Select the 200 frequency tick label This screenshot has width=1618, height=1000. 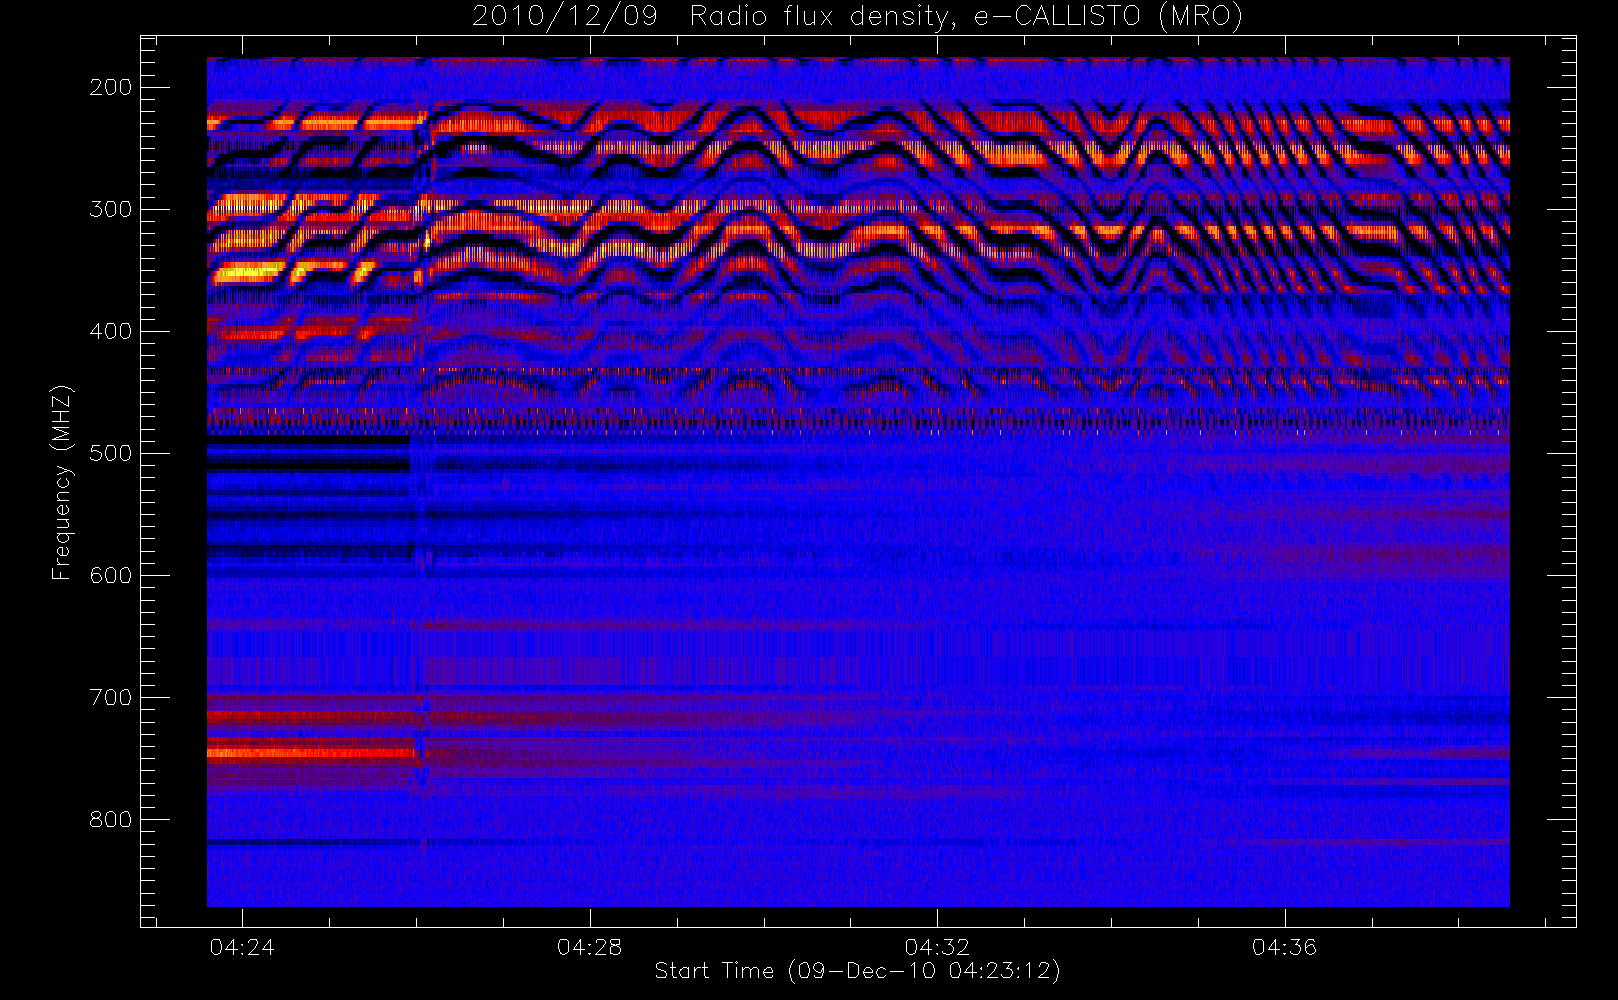111,87
